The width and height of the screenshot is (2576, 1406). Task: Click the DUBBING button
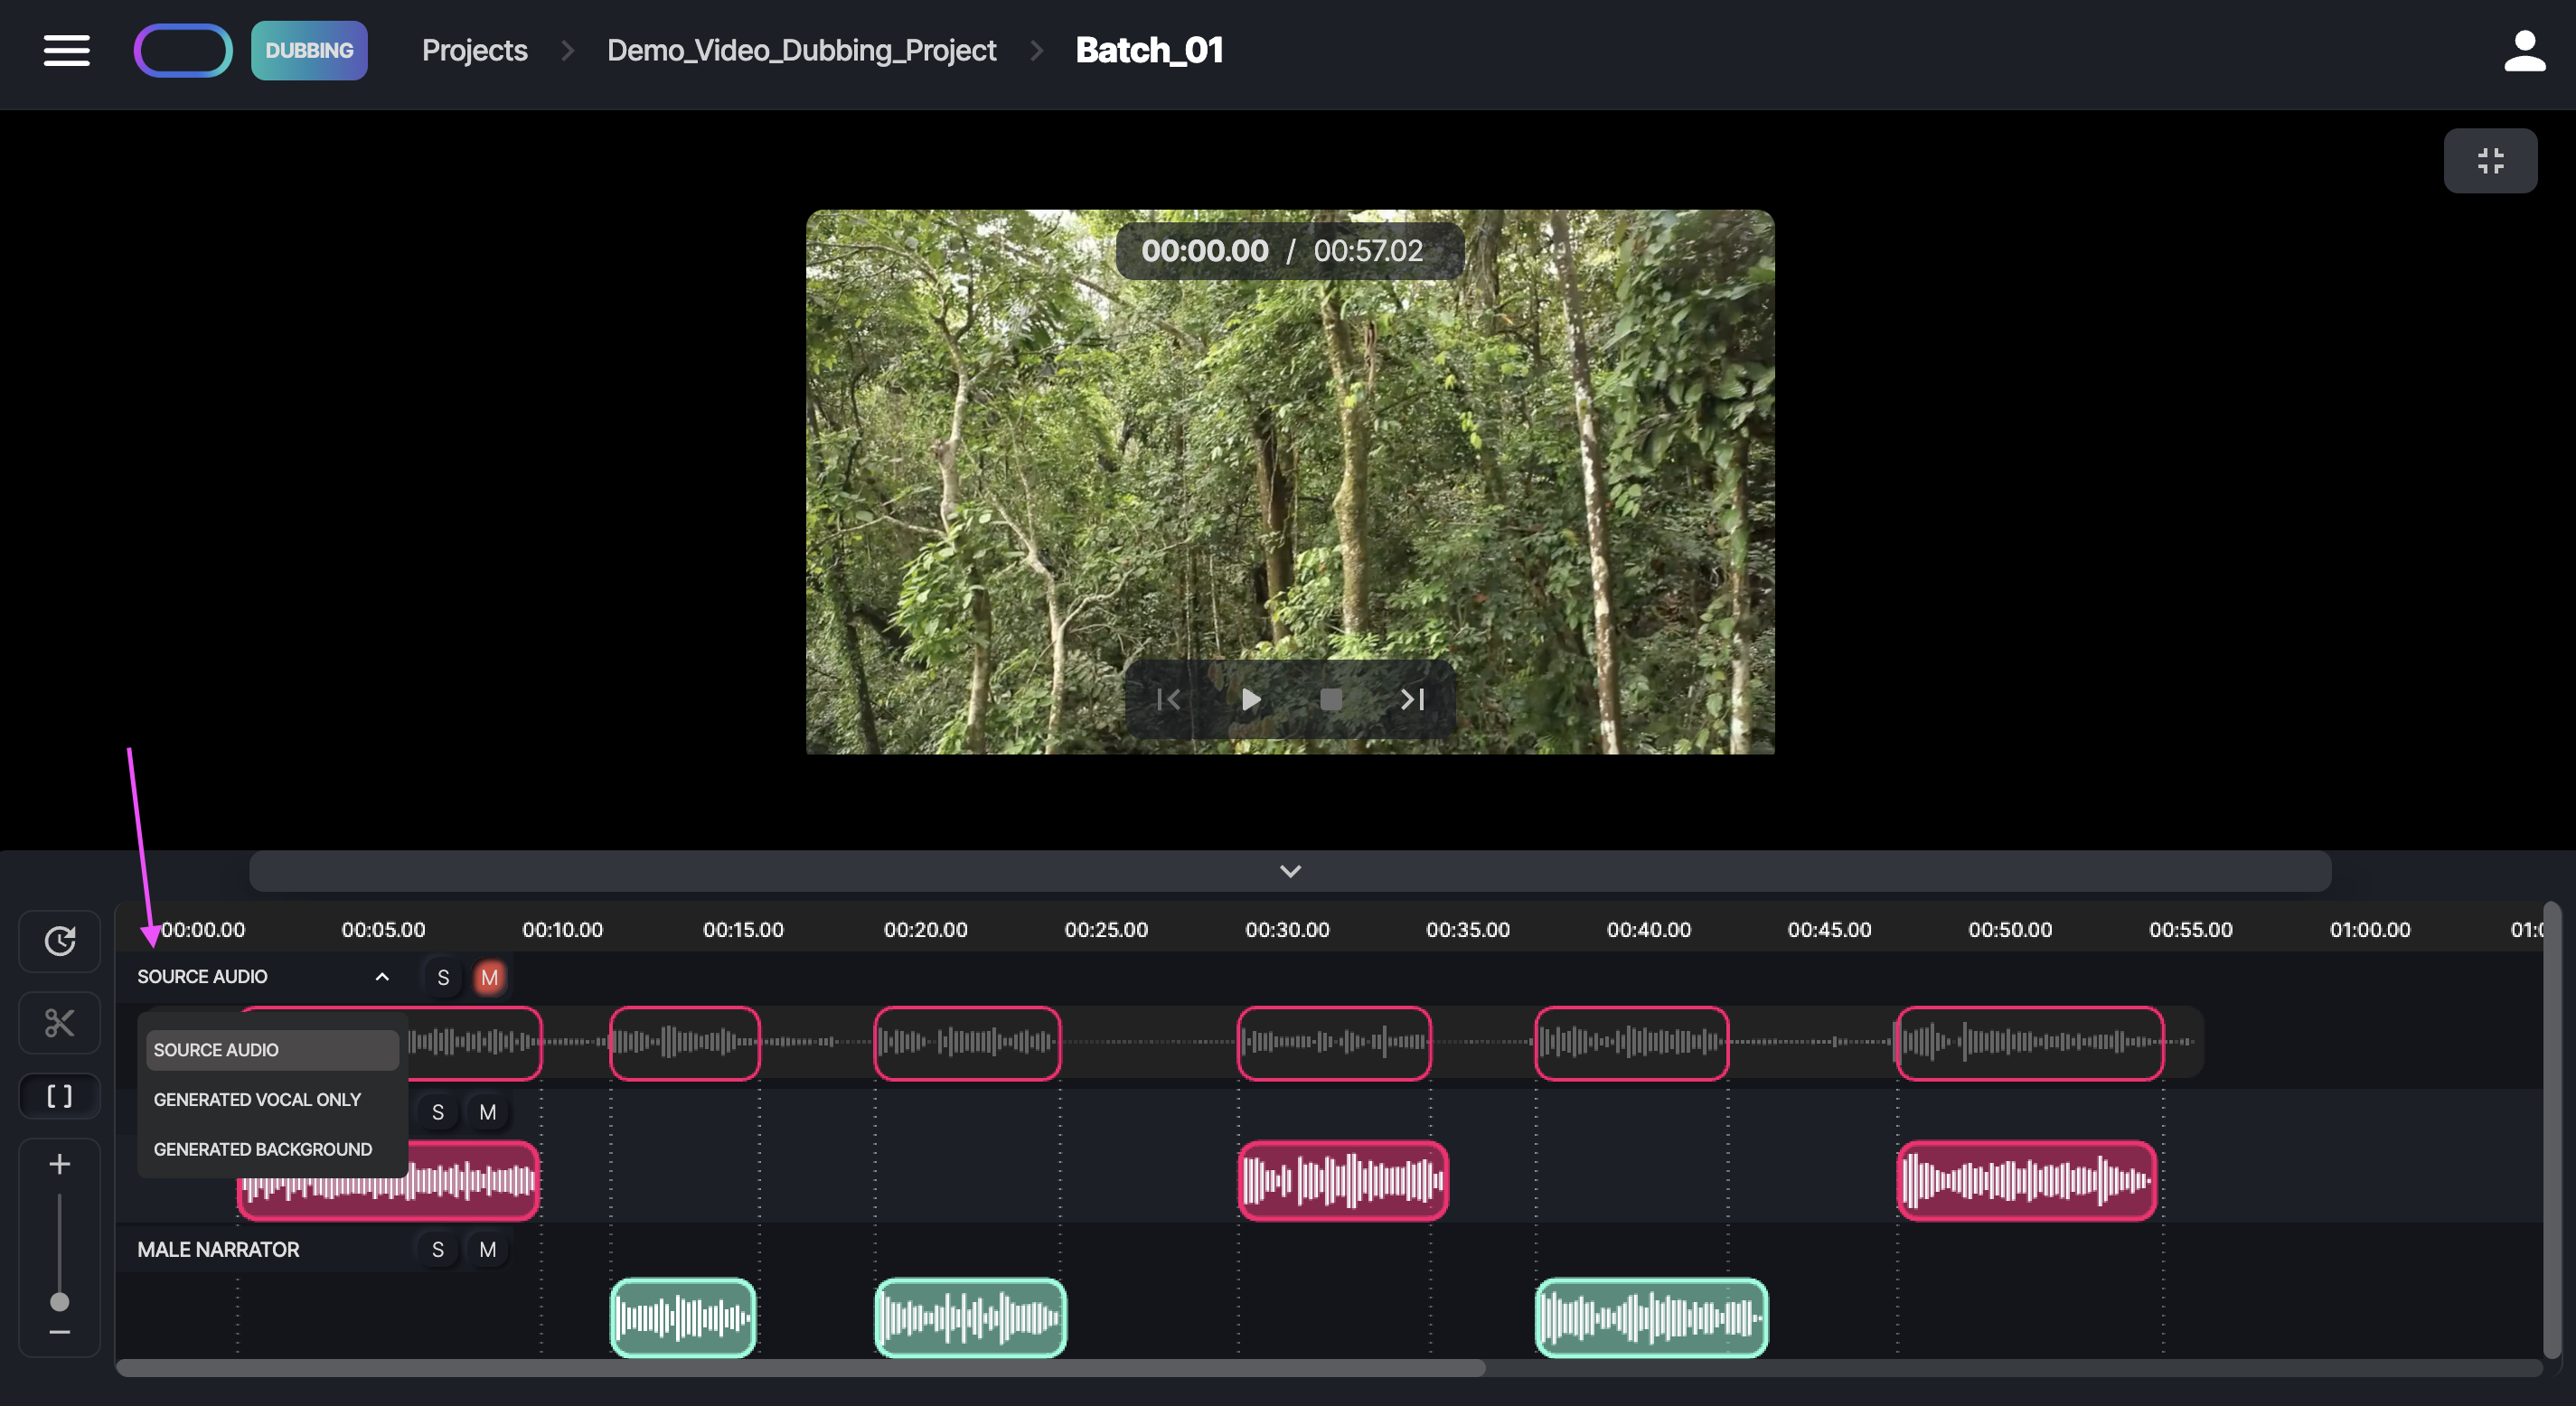[x=309, y=50]
